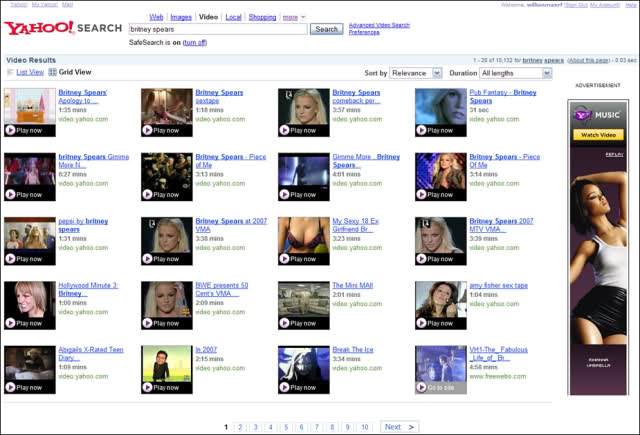Viewport: 640px width, 435px height.
Task: Open the Sort by Relevance dropdown
Action: pos(416,73)
